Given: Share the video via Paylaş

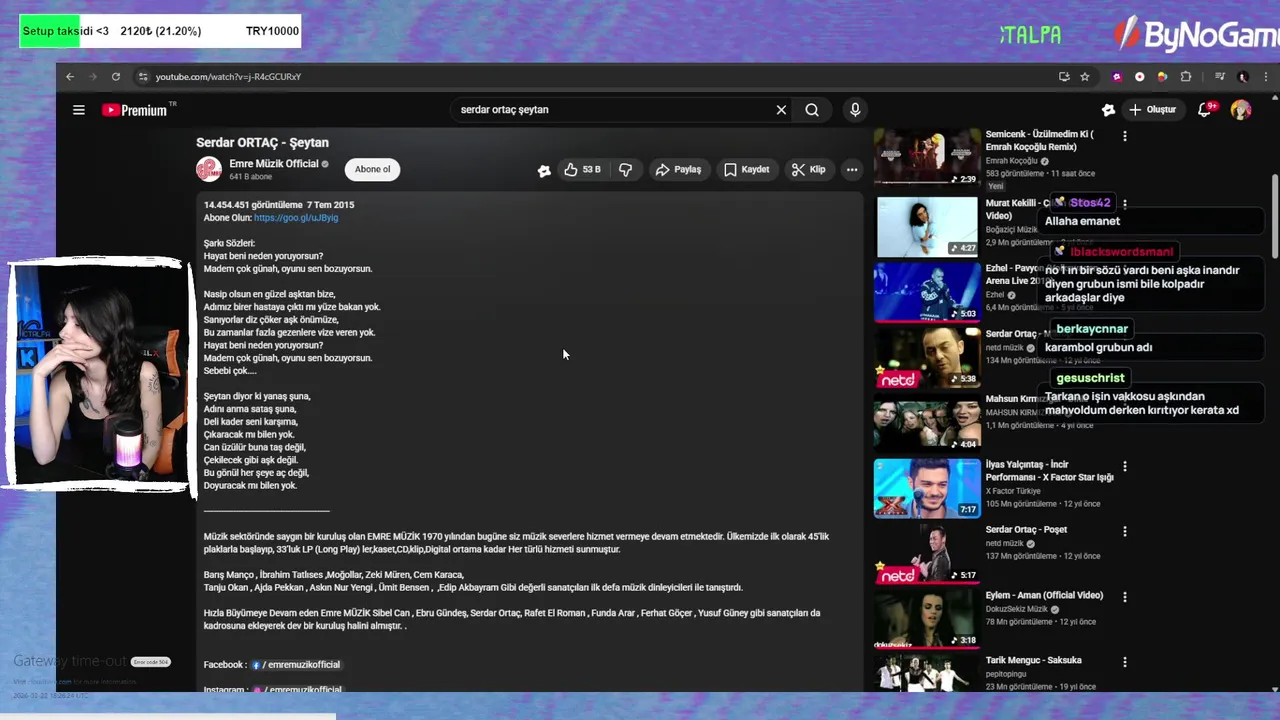Looking at the screenshot, I should click(x=678, y=170).
